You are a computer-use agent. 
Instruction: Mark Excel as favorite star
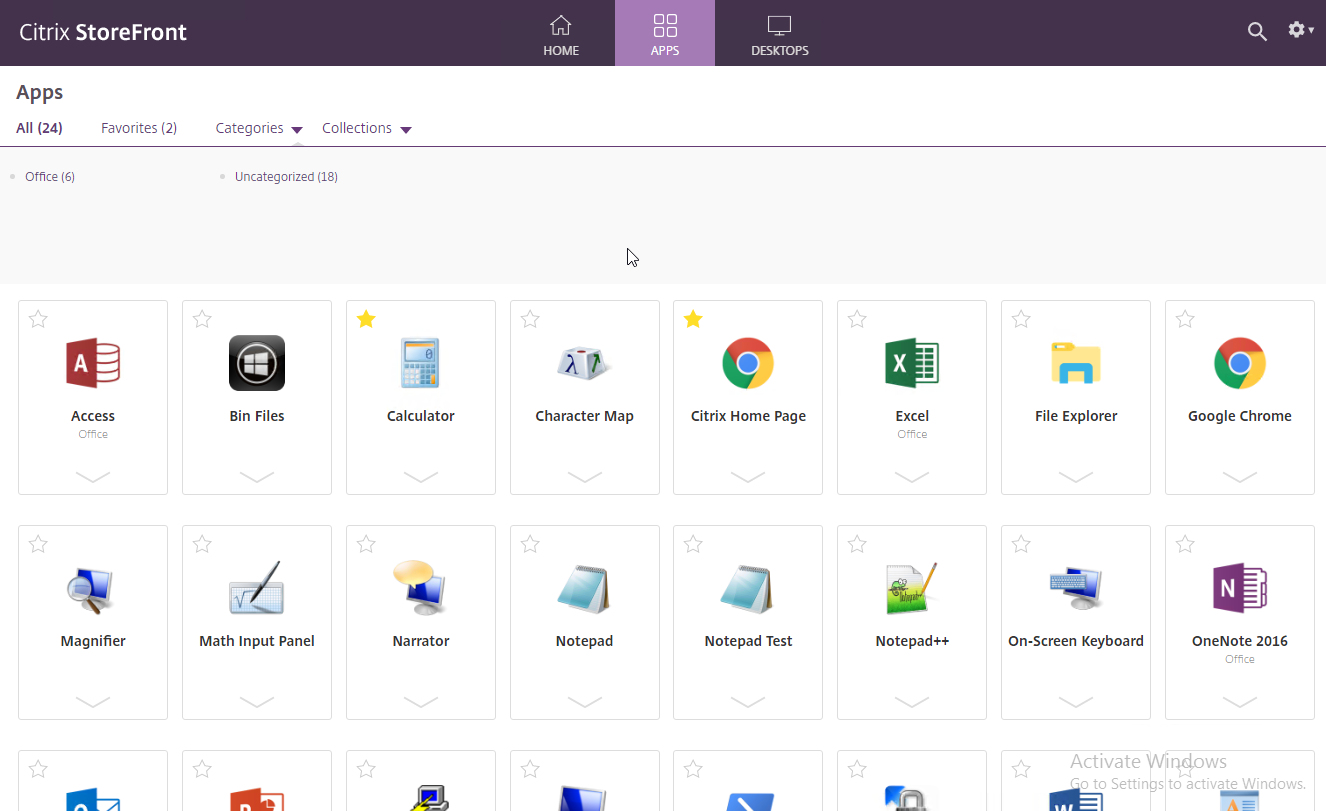tap(857, 319)
